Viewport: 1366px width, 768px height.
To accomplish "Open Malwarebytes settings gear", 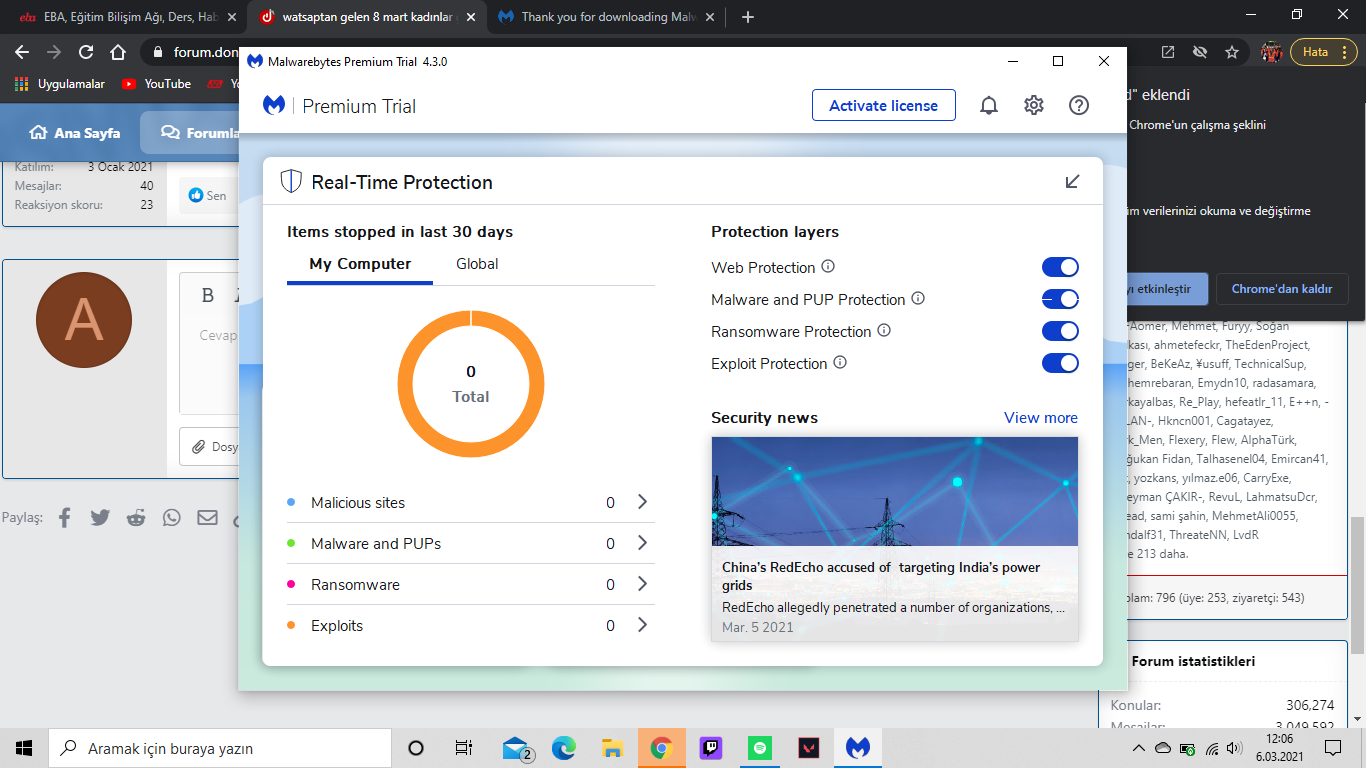I will tap(1034, 105).
